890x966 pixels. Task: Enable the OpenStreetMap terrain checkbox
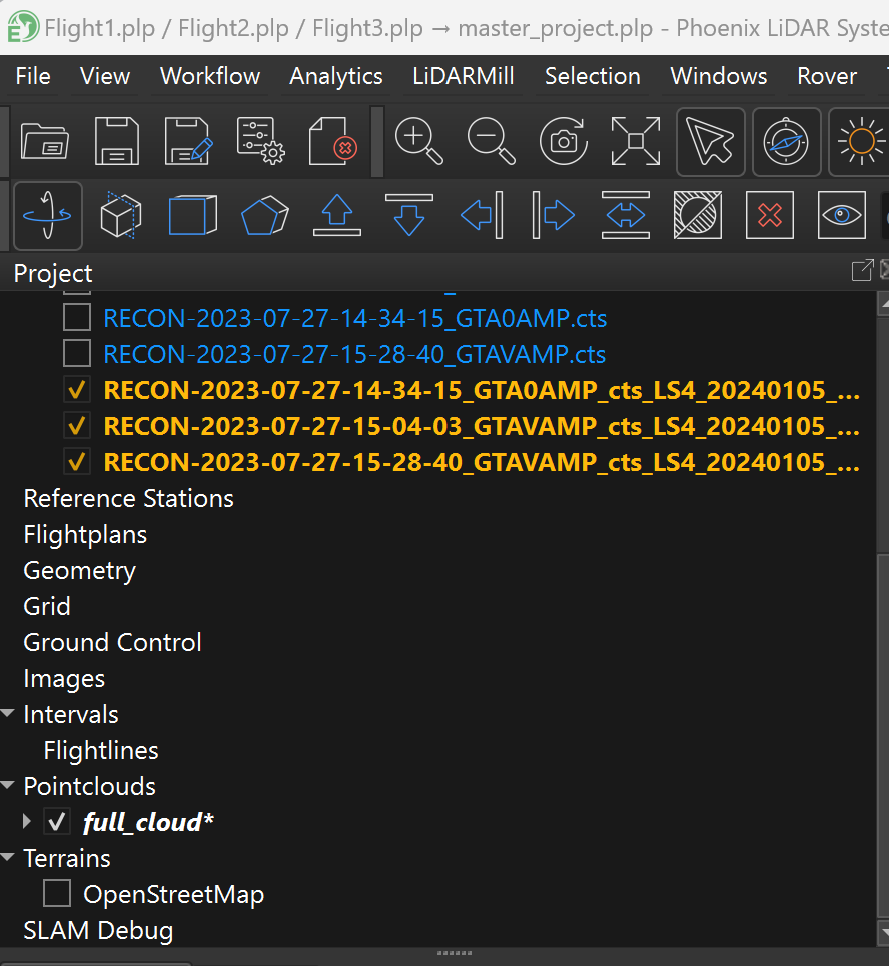57,894
